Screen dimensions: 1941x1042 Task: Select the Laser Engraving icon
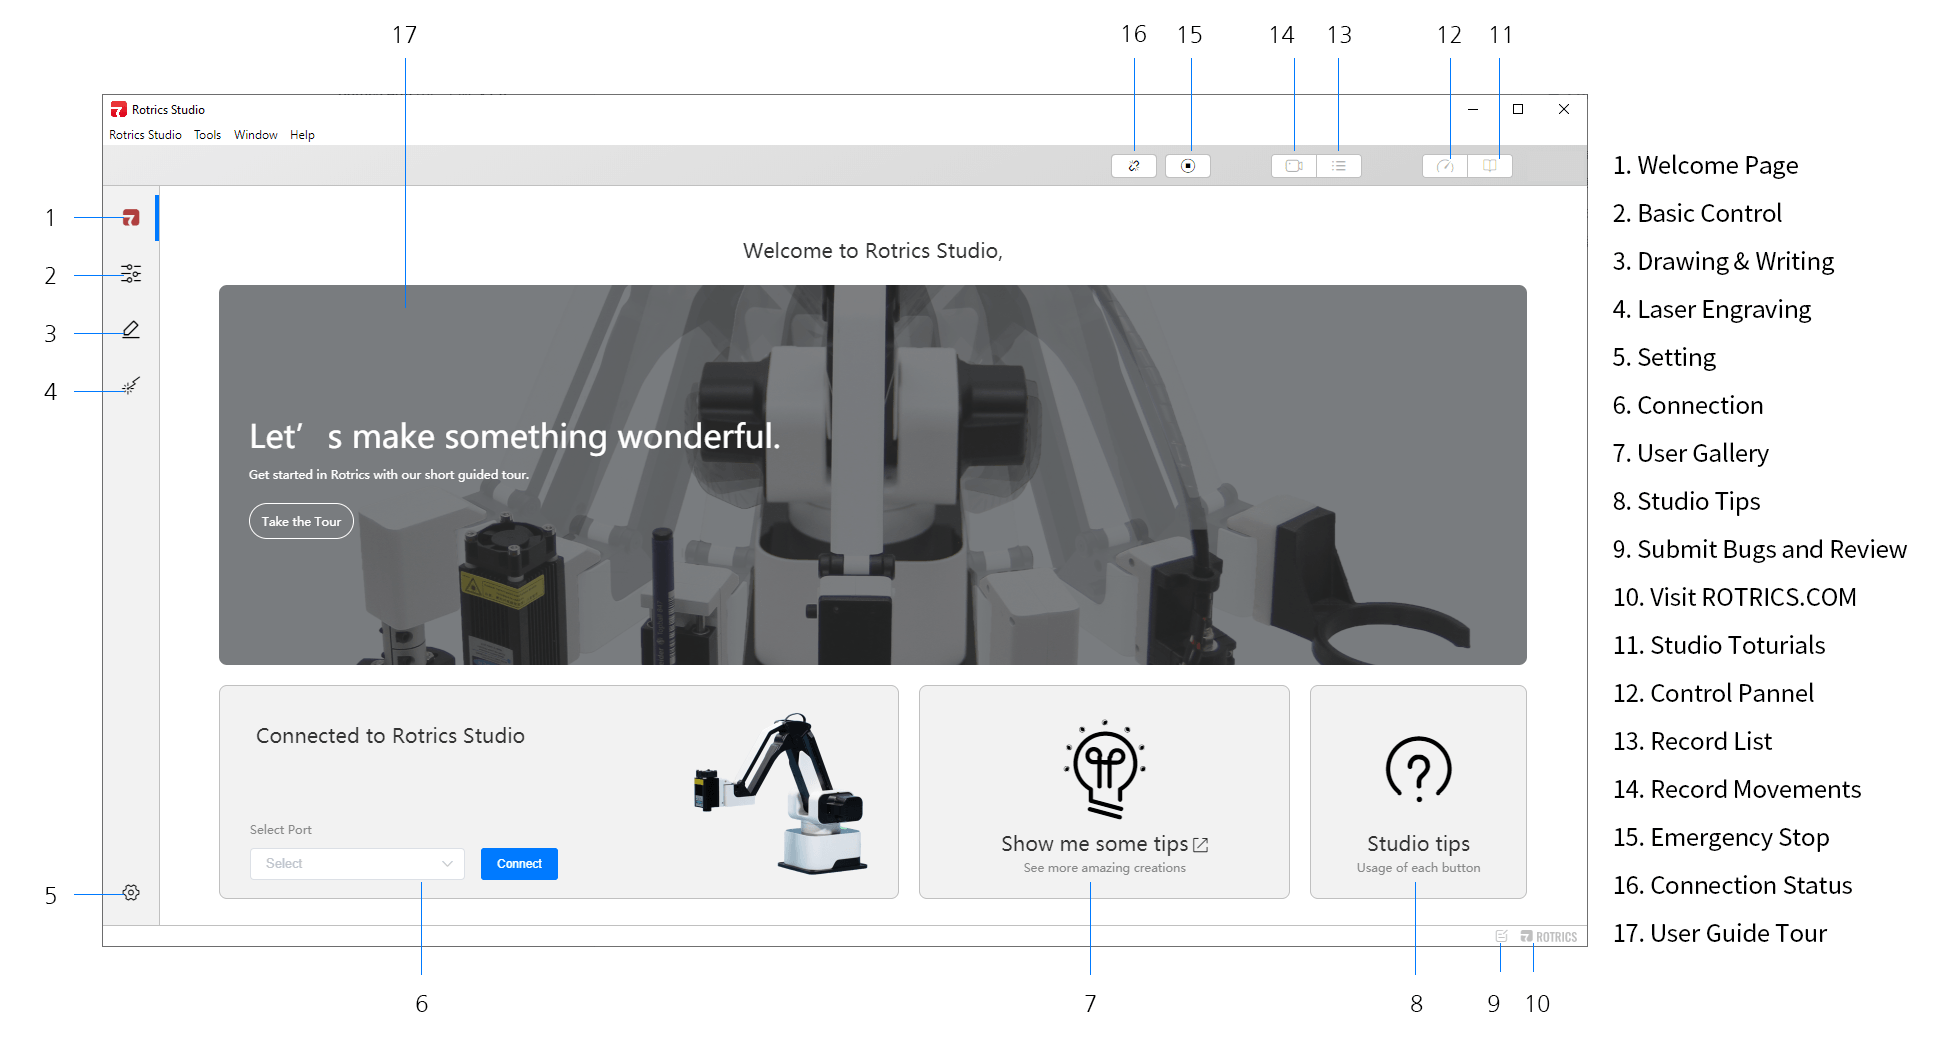click(131, 386)
